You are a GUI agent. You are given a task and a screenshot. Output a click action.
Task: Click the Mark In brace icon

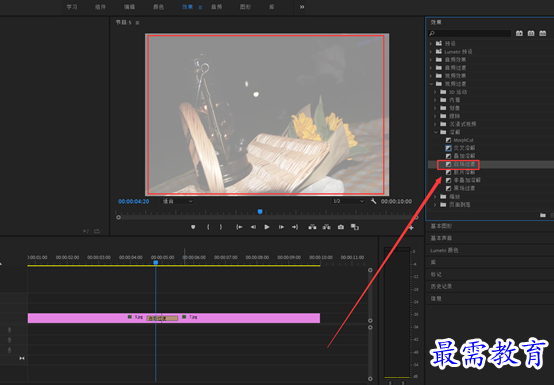click(x=208, y=227)
